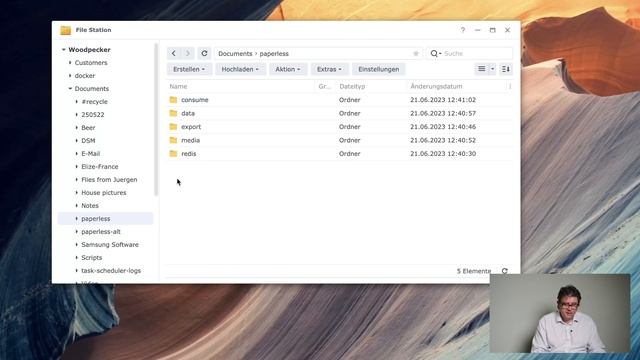This screenshot has height=360, width=640.
Task: Click the sidebar vertical scrollbar
Action: (x=156, y=119)
